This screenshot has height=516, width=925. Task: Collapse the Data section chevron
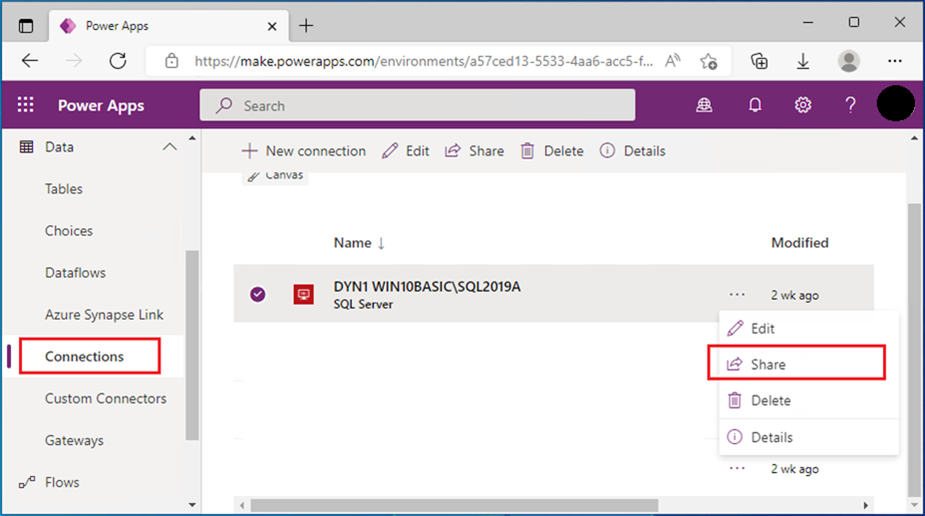click(x=169, y=147)
